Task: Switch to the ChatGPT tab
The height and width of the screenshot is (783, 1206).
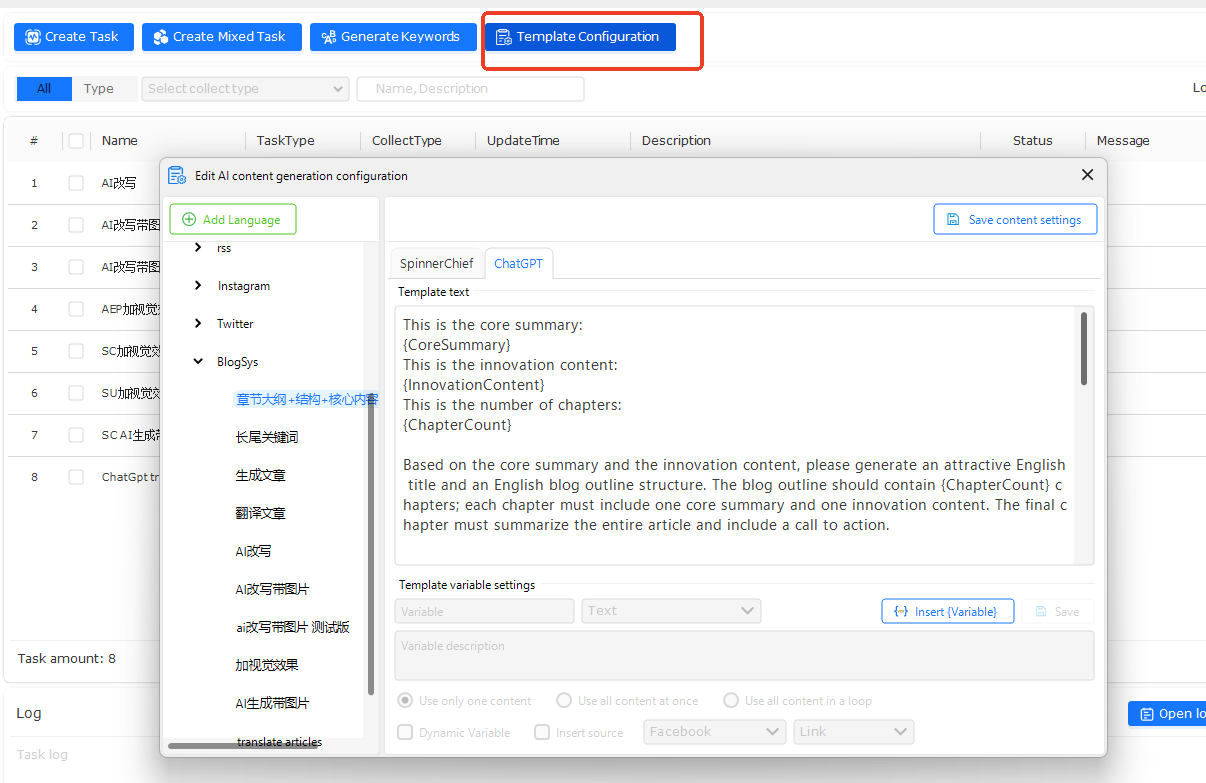Action: point(518,264)
